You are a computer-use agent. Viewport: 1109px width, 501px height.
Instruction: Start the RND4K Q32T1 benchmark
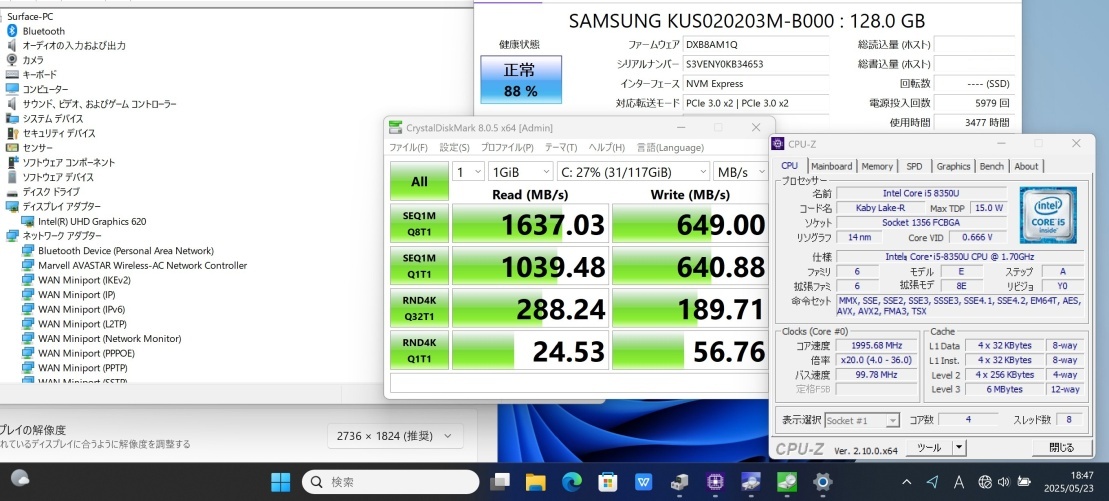tap(419, 308)
